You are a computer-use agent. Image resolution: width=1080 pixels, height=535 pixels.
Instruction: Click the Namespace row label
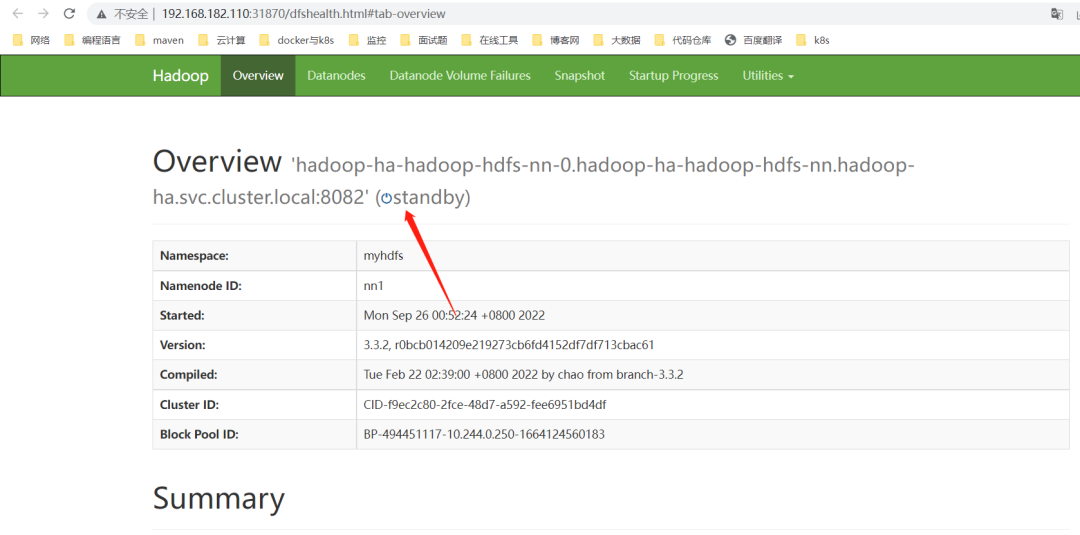[x=194, y=256]
